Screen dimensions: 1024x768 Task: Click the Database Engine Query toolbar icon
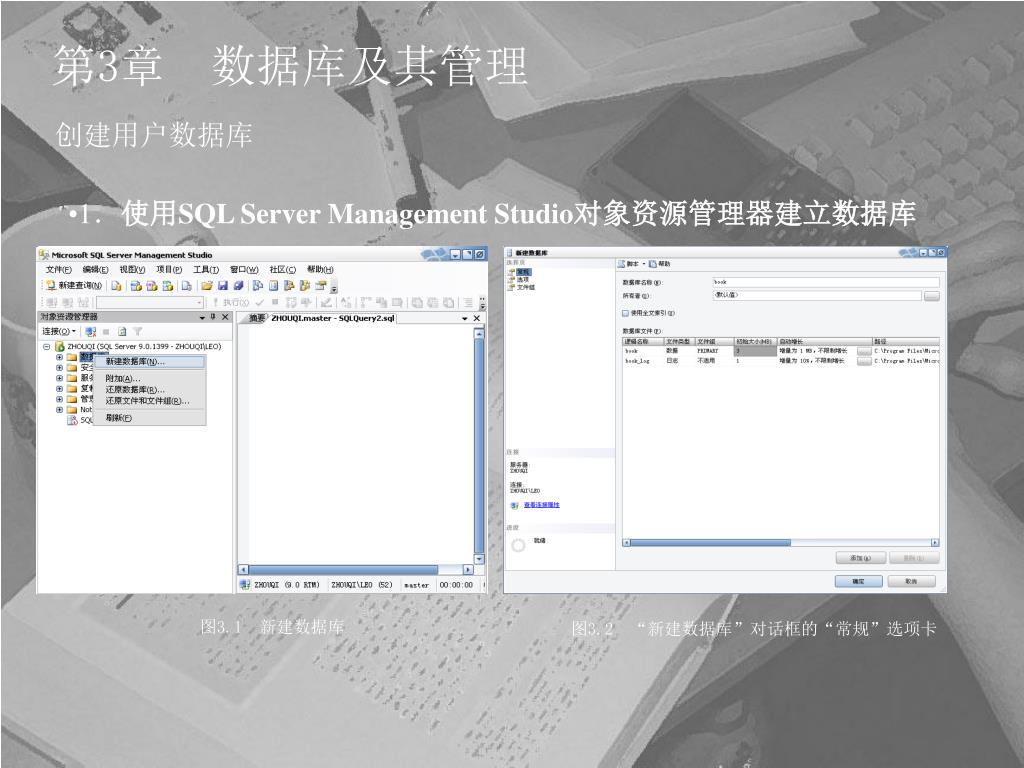(x=116, y=285)
